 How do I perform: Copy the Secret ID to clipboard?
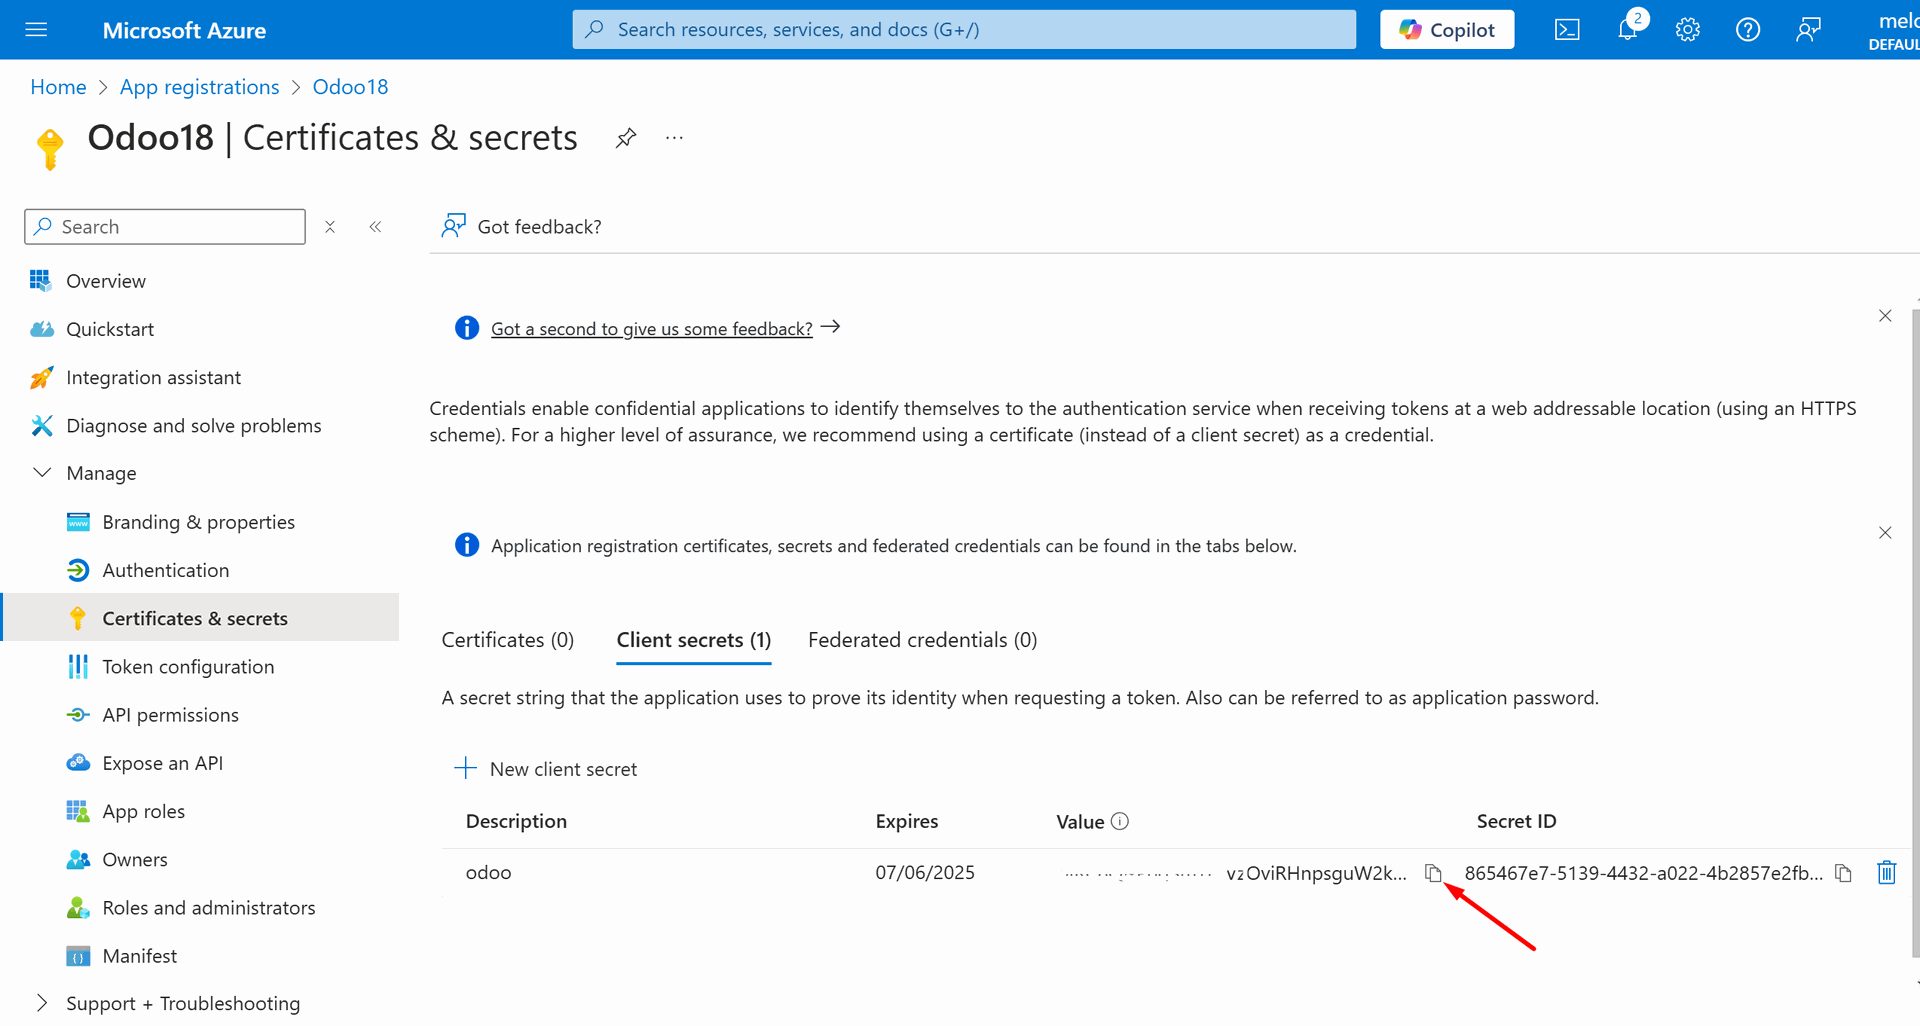click(x=1844, y=873)
